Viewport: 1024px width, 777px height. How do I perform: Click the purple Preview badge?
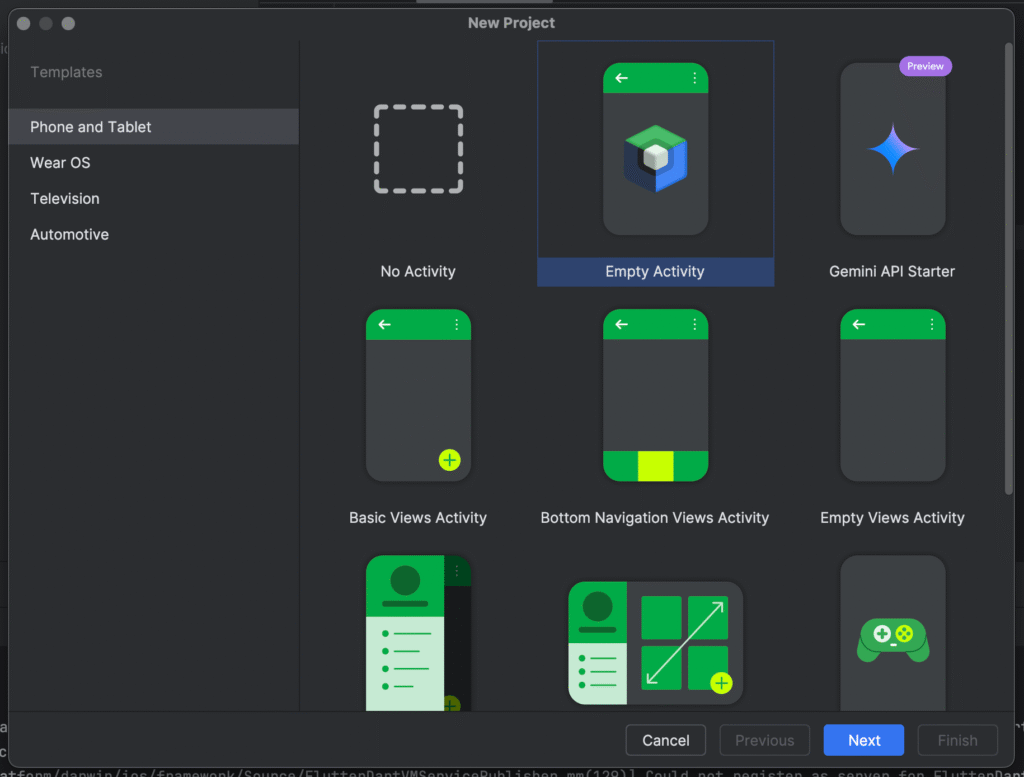tap(925, 66)
